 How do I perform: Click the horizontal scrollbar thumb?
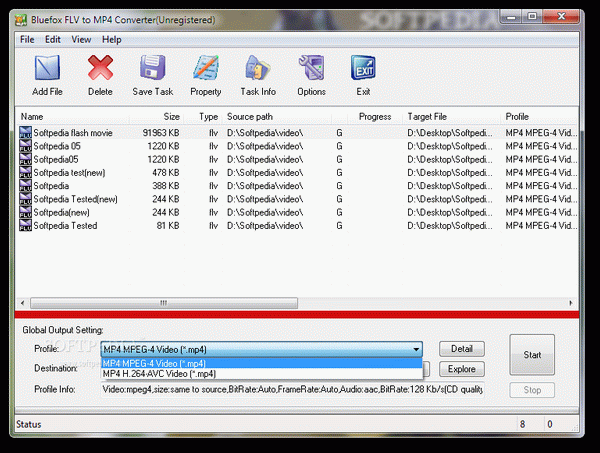(x=164, y=303)
